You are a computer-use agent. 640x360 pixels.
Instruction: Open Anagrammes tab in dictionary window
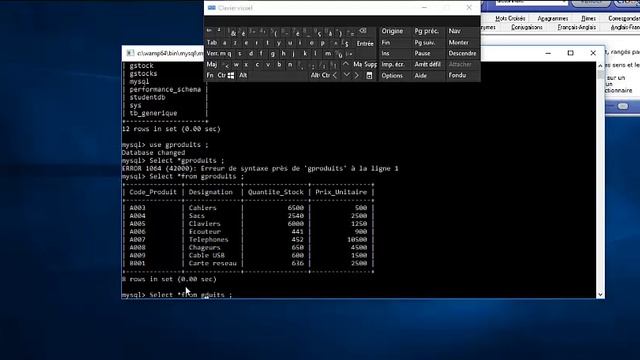tap(553, 19)
